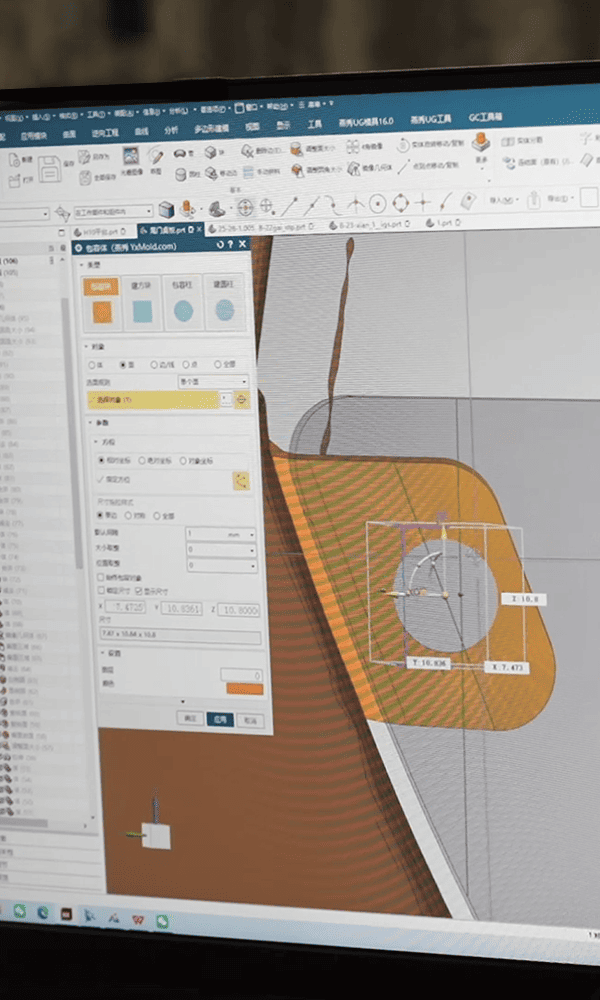Screen dimensions: 600x1000
Task: Open the GC Toolbox ribbon tab
Action: click(x=485, y=117)
